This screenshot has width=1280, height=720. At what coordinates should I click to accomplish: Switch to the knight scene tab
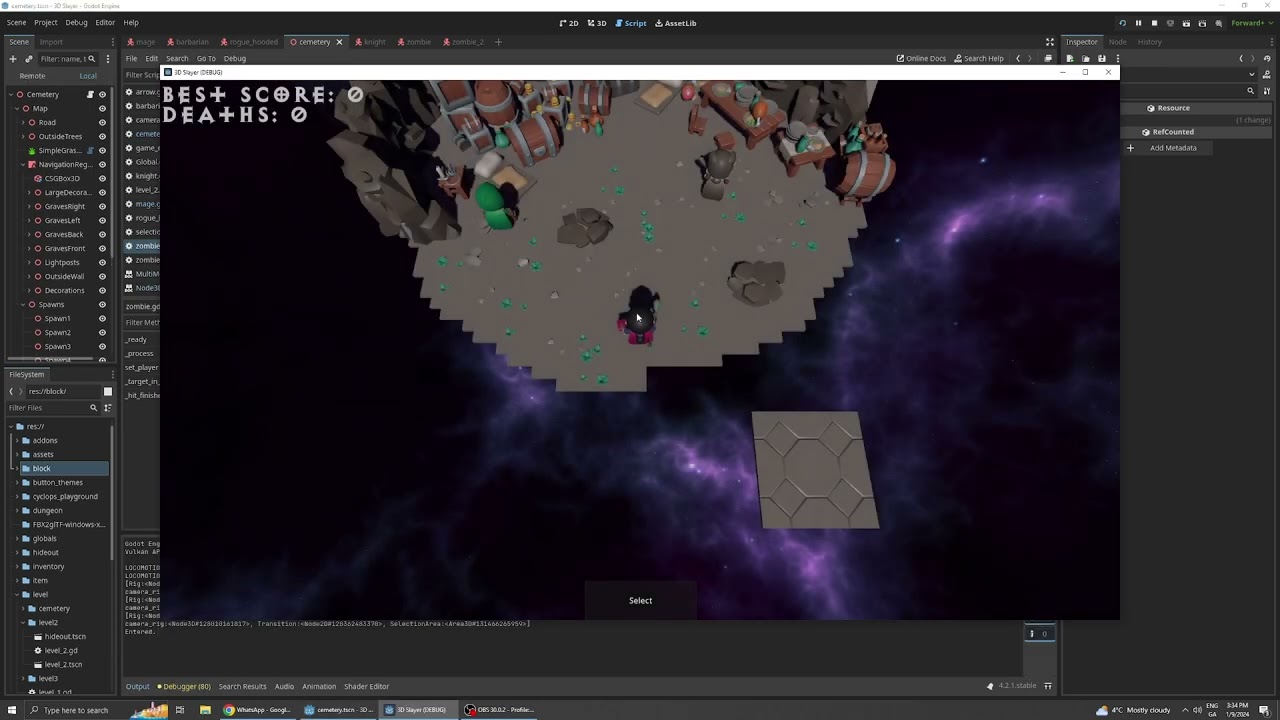[x=370, y=42]
